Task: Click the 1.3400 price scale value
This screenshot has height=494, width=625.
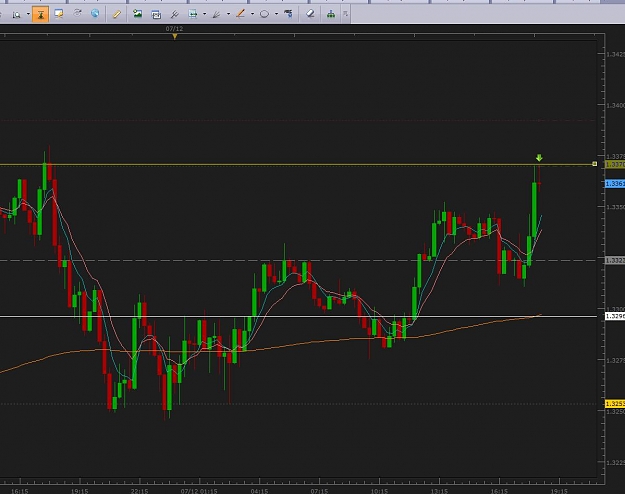Action: (x=616, y=106)
